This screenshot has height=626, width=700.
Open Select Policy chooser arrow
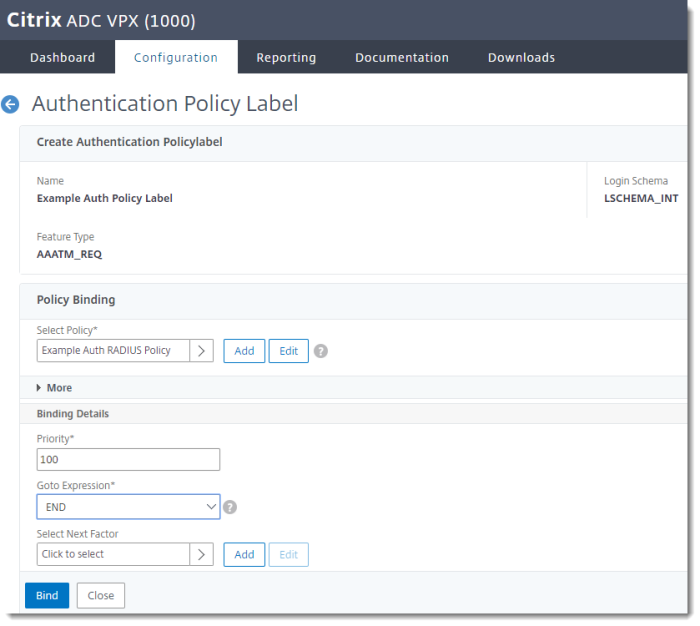tap(201, 351)
